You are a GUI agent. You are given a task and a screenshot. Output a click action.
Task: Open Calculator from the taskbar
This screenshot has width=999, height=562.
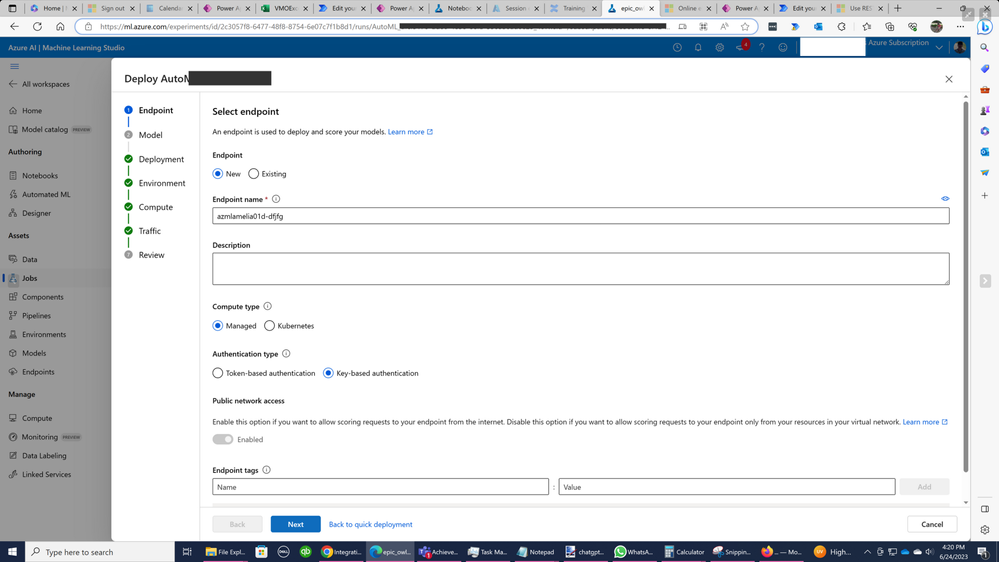[684, 552]
